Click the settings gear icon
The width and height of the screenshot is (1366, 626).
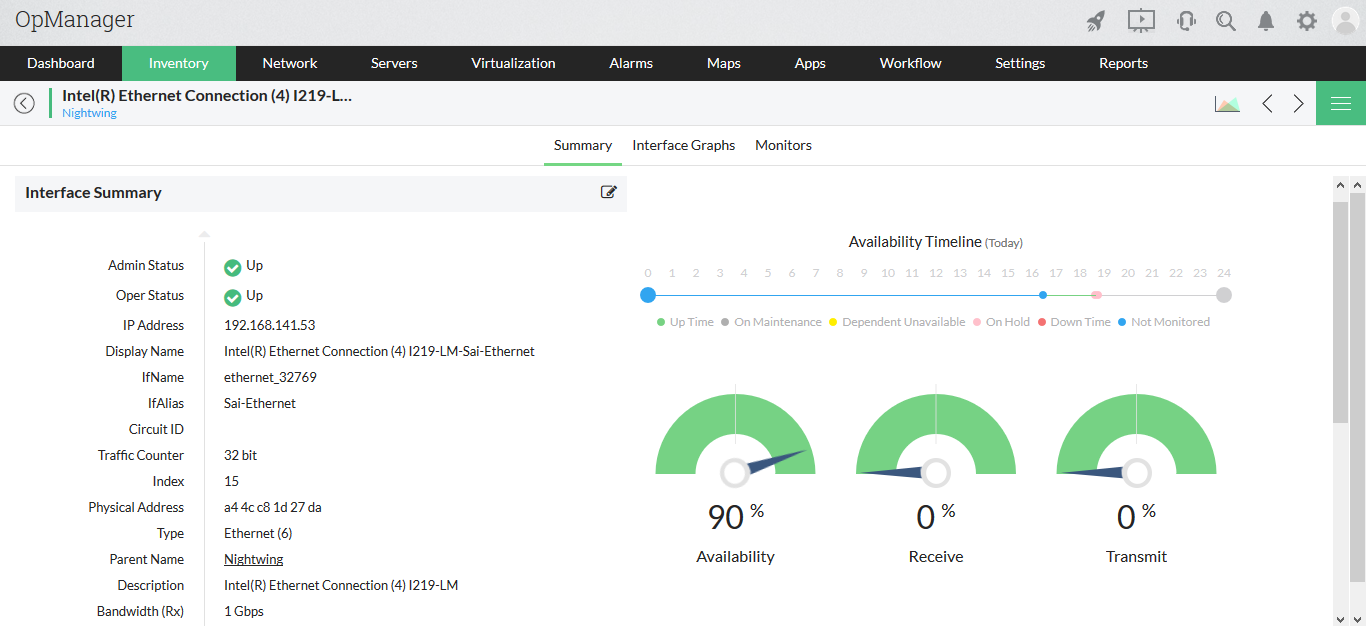(x=1306, y=21)
